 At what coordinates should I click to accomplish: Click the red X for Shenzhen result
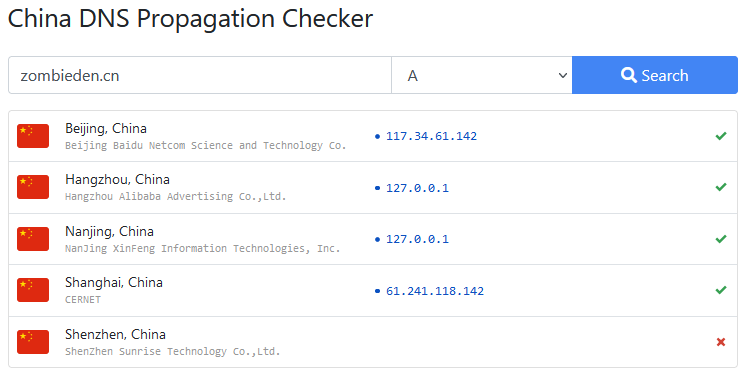click(x=721, y=342)
